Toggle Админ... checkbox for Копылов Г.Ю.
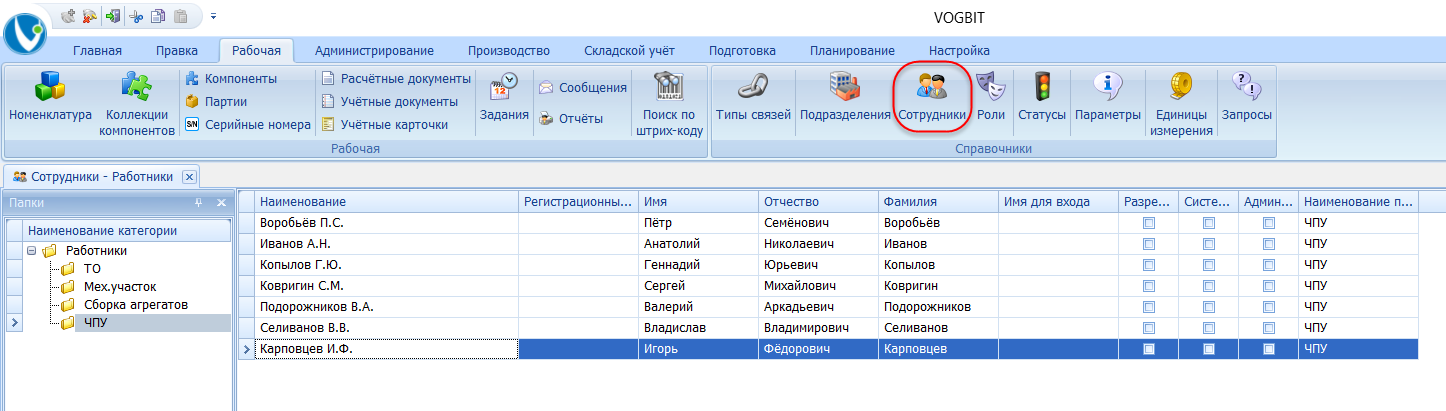This screenshot has width=1446, height=411. (x=1269, y=264)
